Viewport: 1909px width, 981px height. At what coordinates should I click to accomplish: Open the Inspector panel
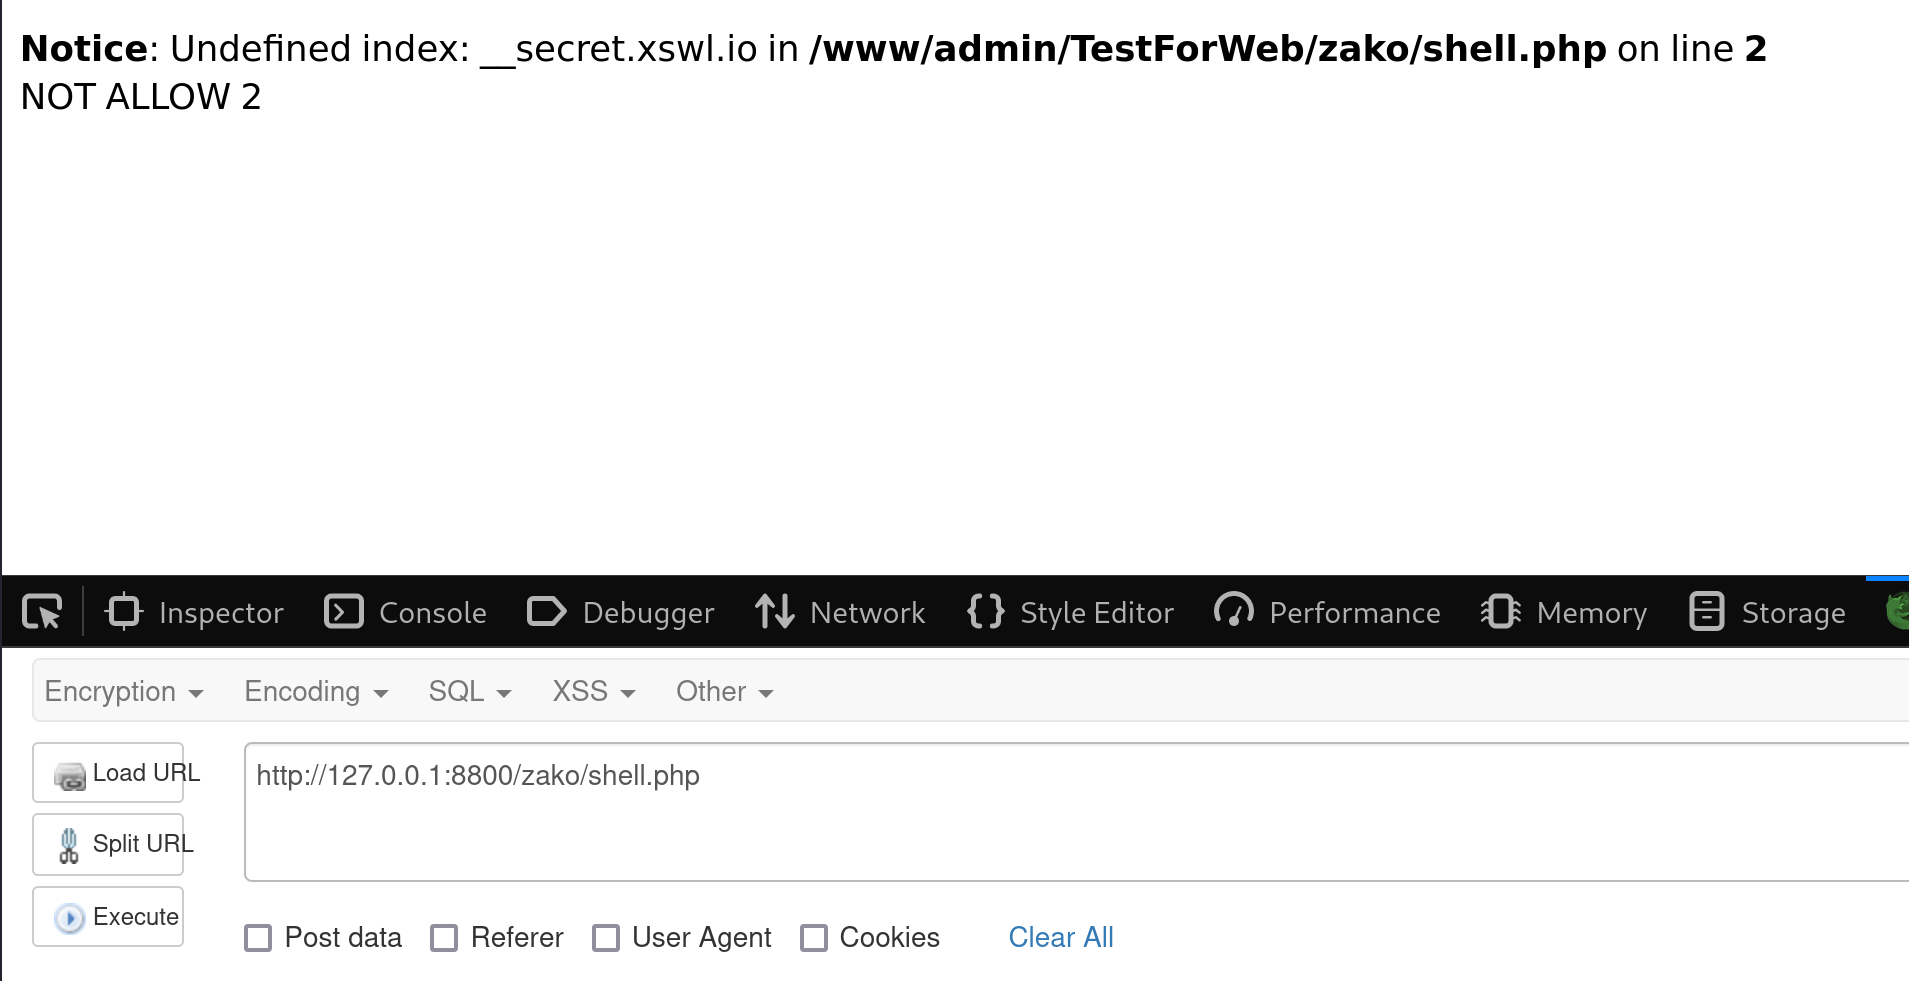point(195,612)
